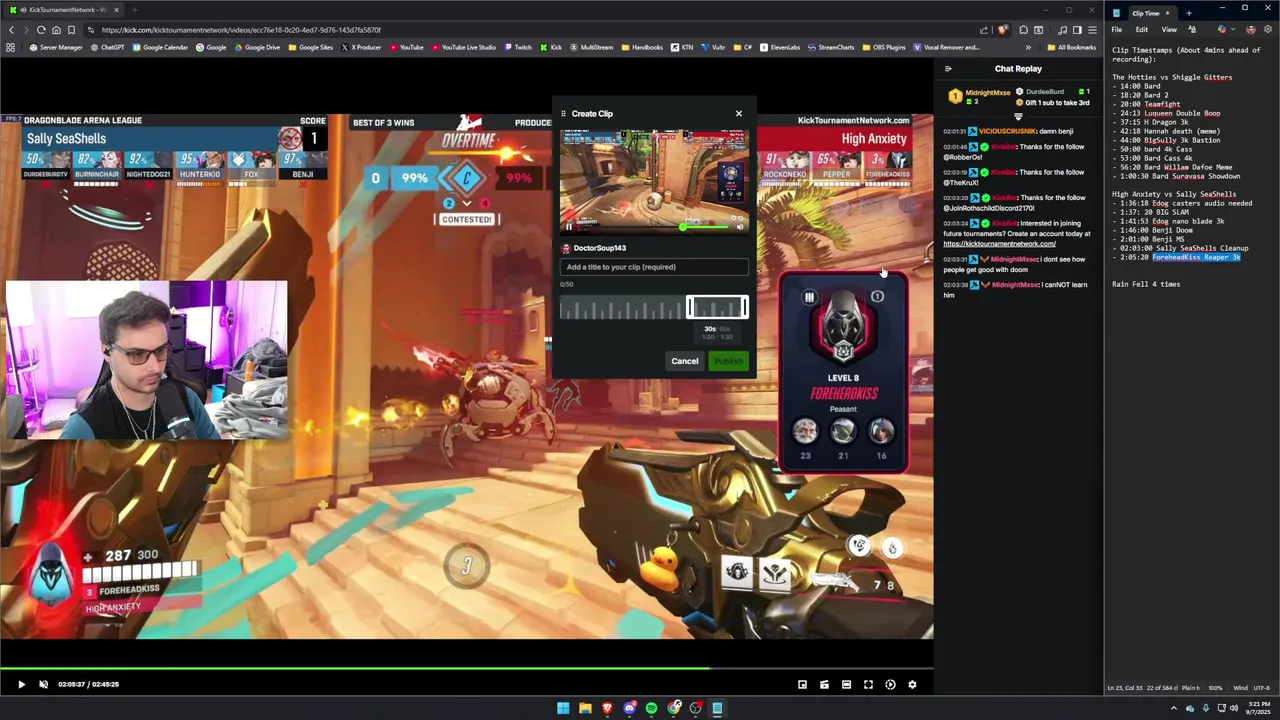Open the Twitch bookmark
Viewport: 1280px width, 720px height.
pos(518,47)
